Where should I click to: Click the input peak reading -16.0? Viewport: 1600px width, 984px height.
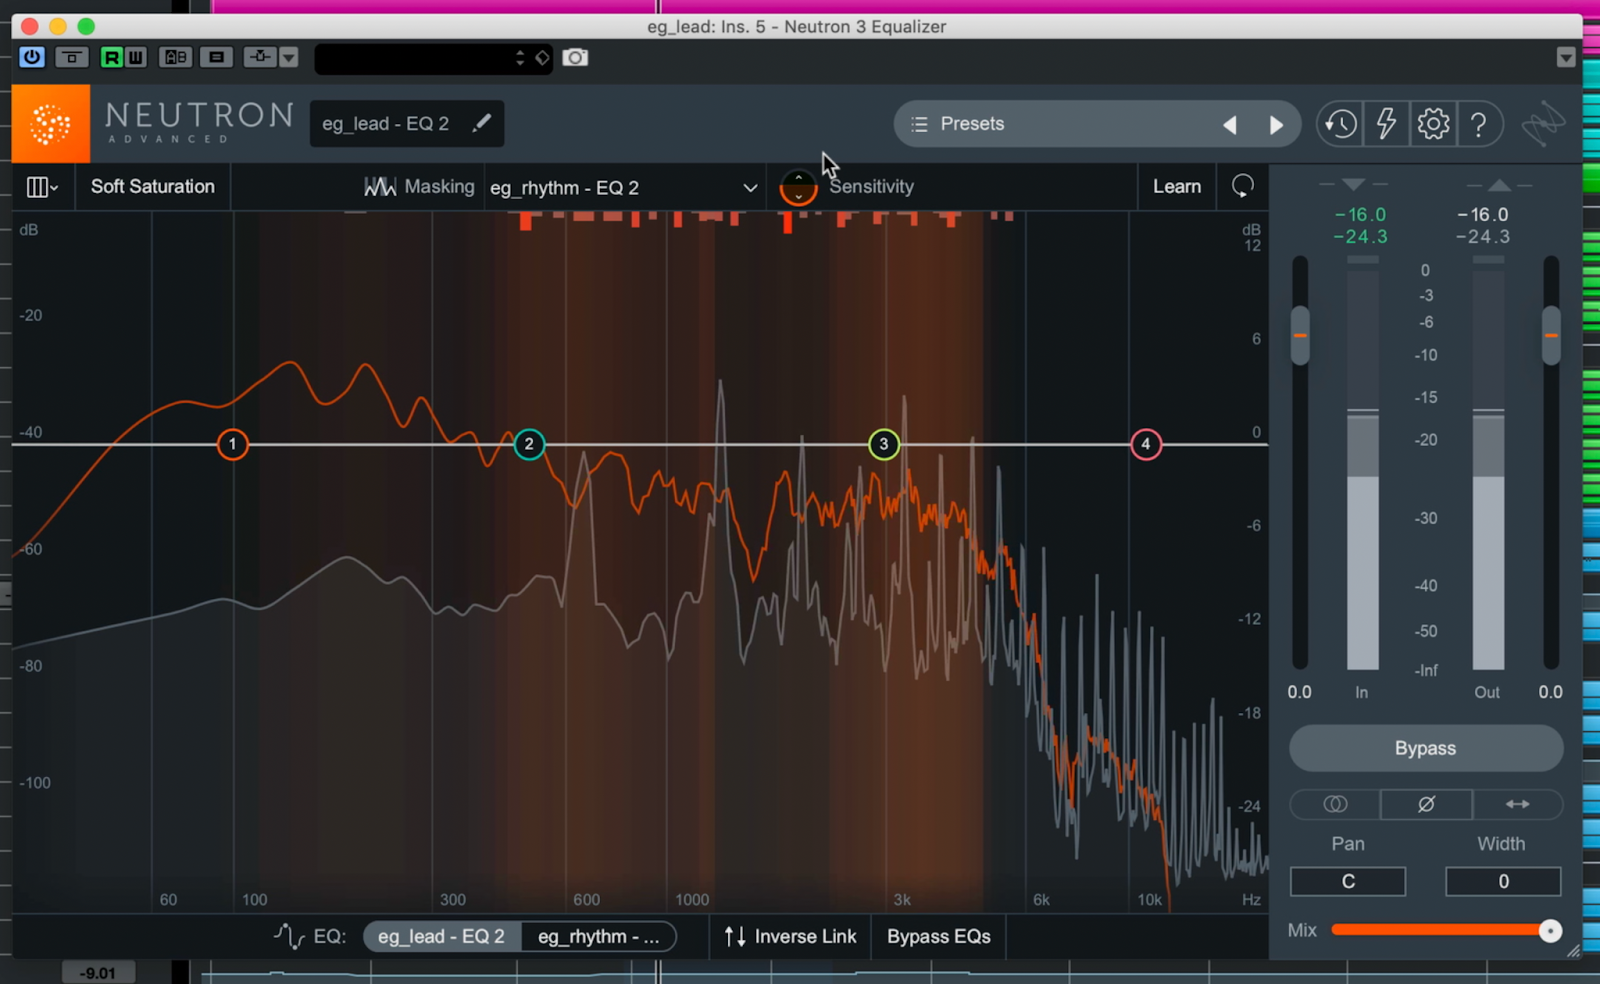coord(1360,215)
